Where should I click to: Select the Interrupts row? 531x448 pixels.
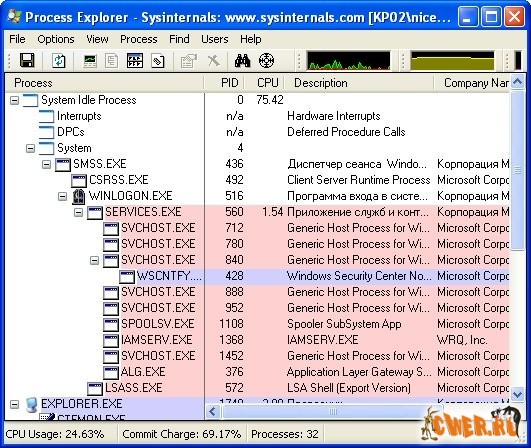coord(257,116)
